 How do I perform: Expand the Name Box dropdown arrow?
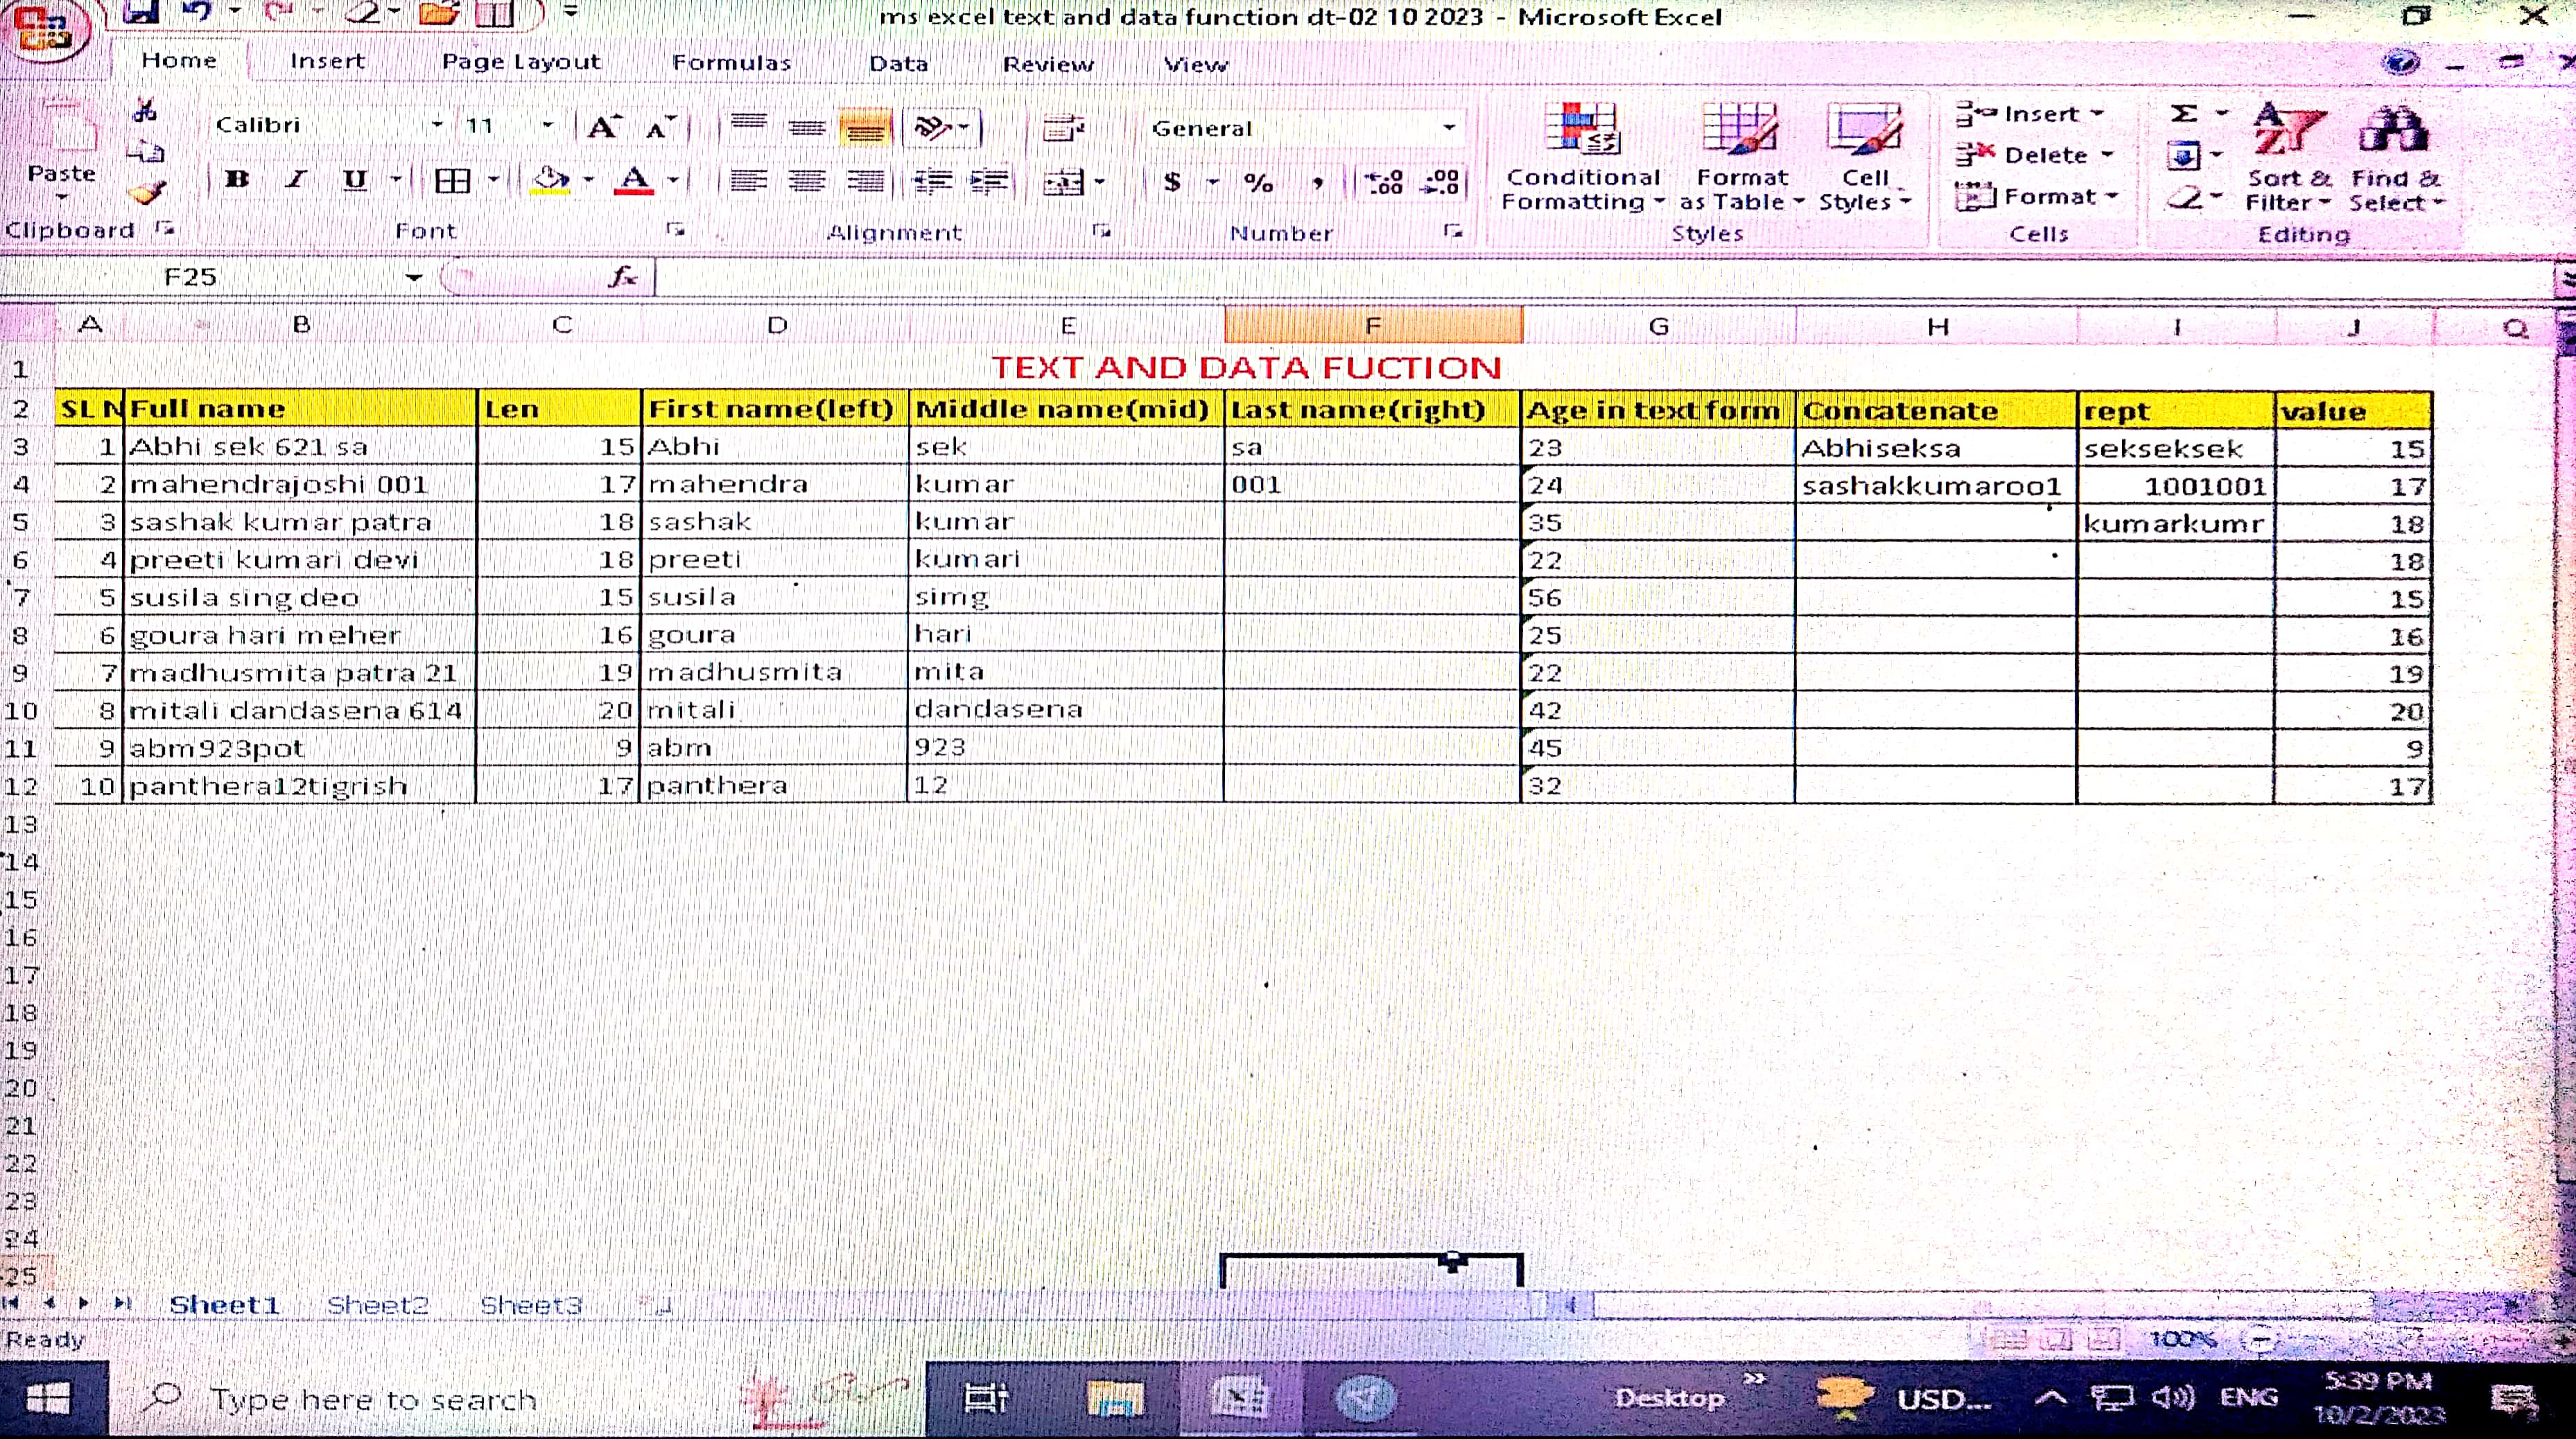(413, 277)
